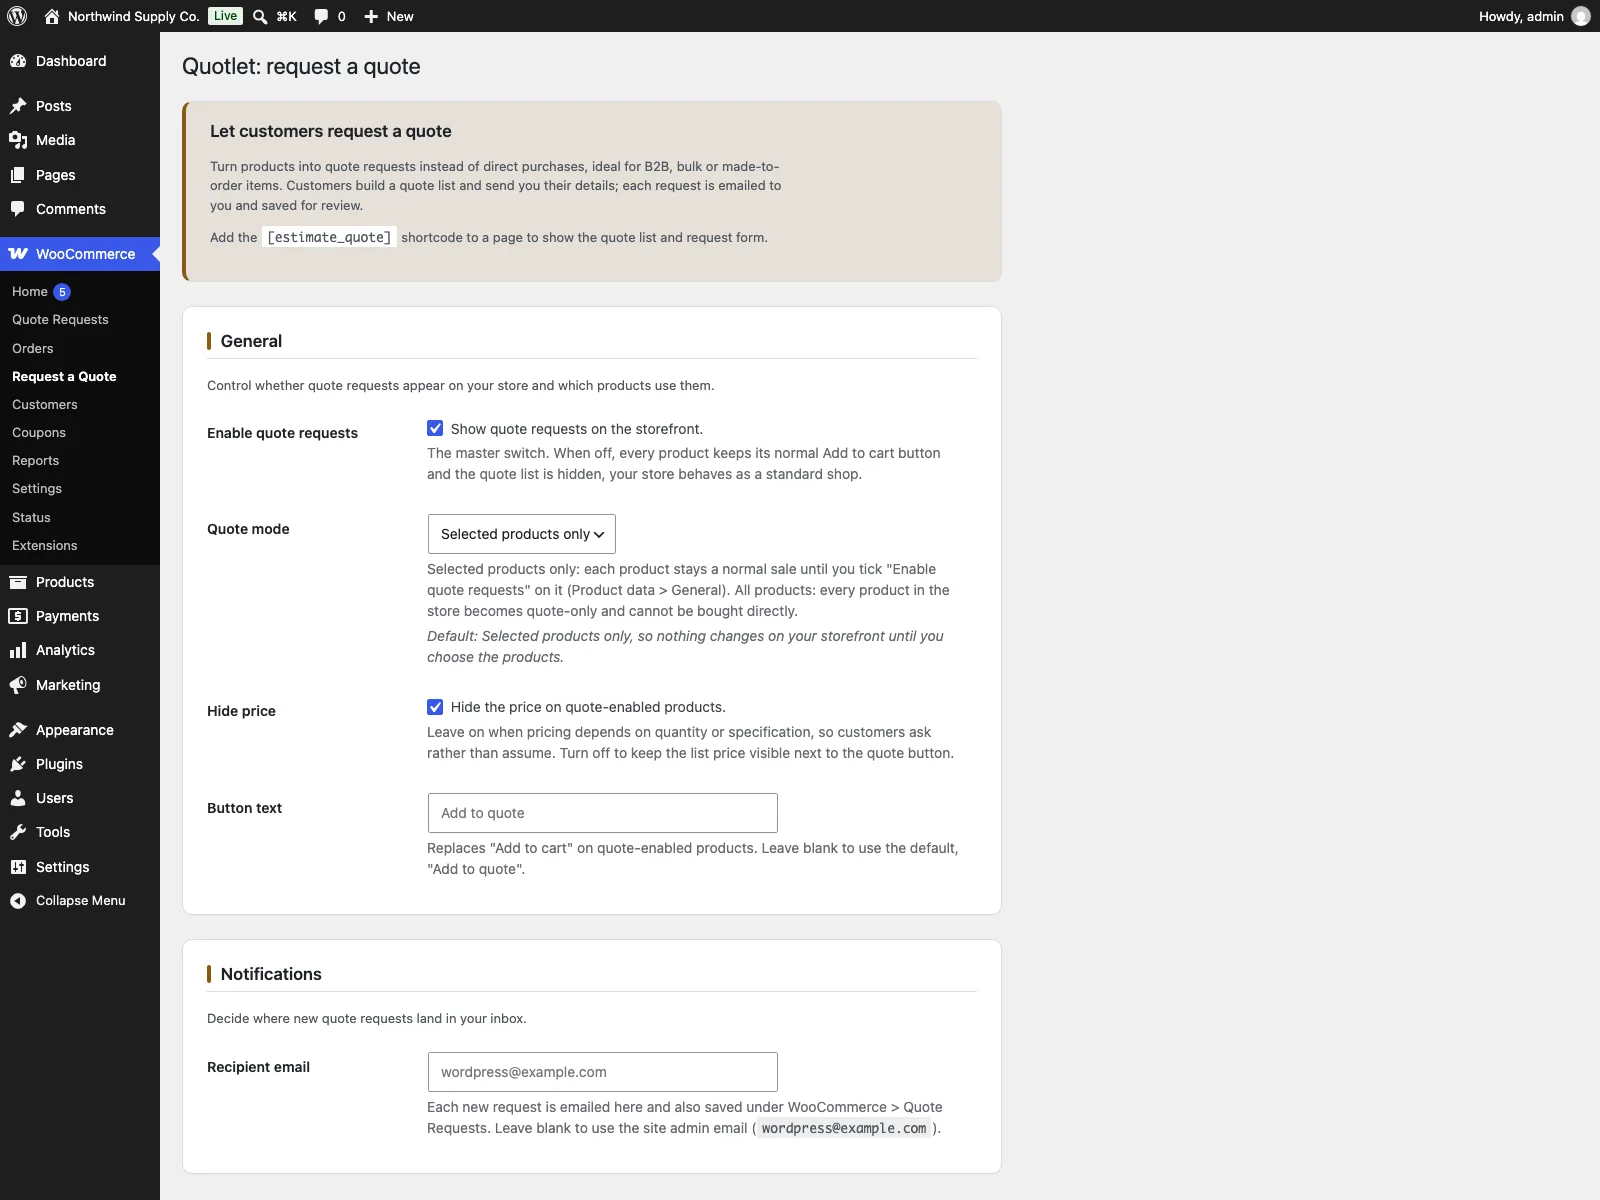Go to WooCommerce Orders
1600x1200 pixels.
[x=33, y=348]
